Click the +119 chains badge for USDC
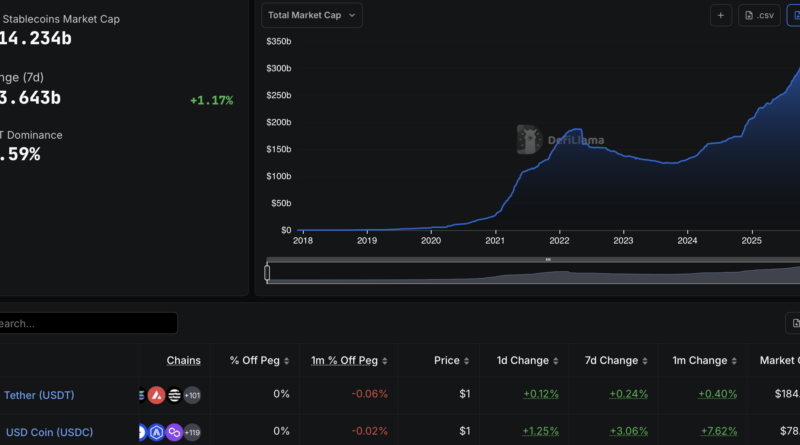The width and height of the screenshot is (800, 445). (191, 432)
